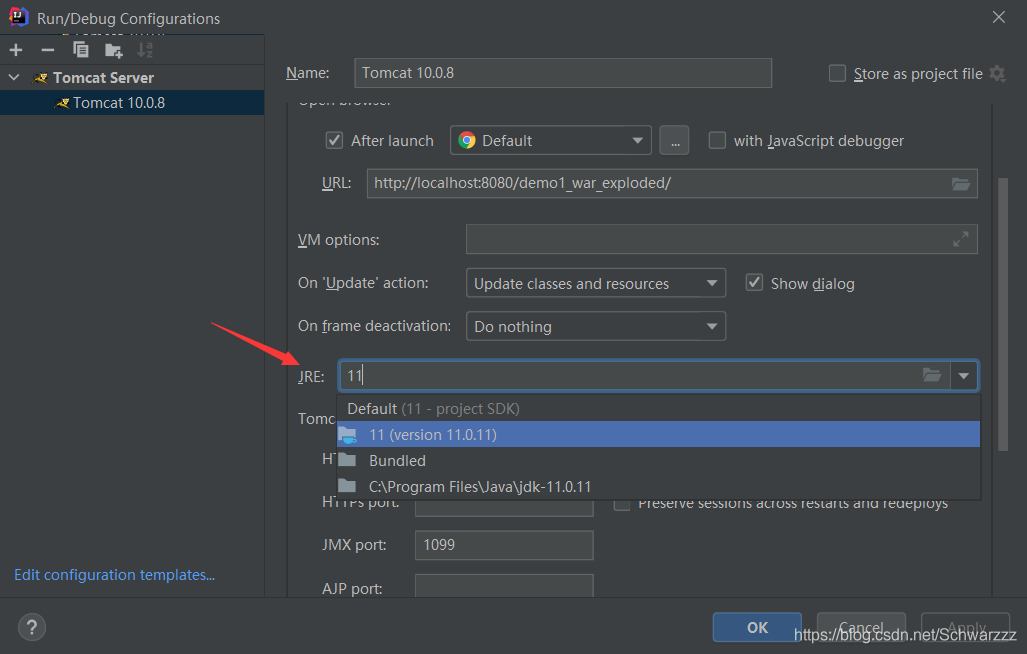Screen dimensions: 1027x654
Task: Click the Name input field
Action: point(563,73)
